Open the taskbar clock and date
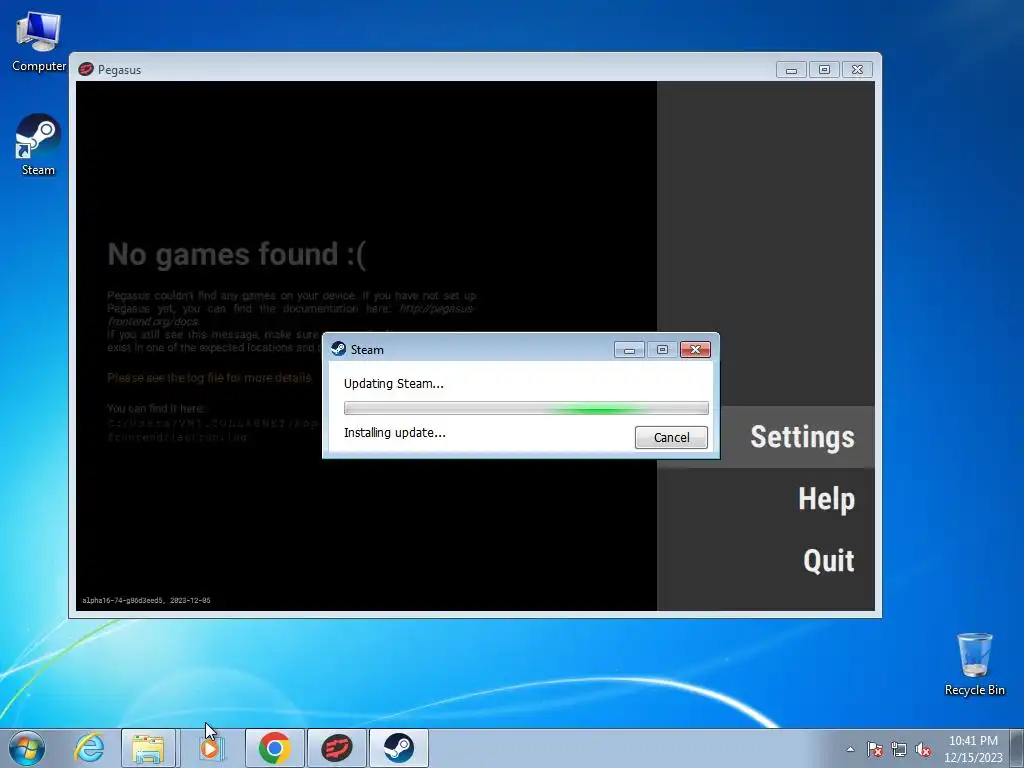1024x768 pixels. tap(973, 749)
